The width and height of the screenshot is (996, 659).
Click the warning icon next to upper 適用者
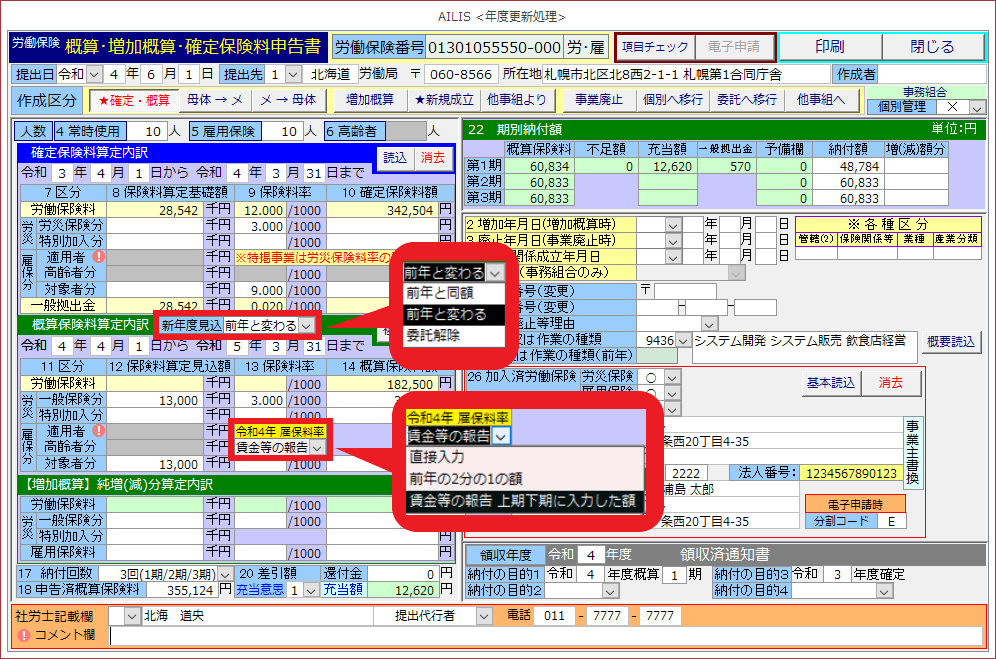pyautogui.click(x=98, y=258)
